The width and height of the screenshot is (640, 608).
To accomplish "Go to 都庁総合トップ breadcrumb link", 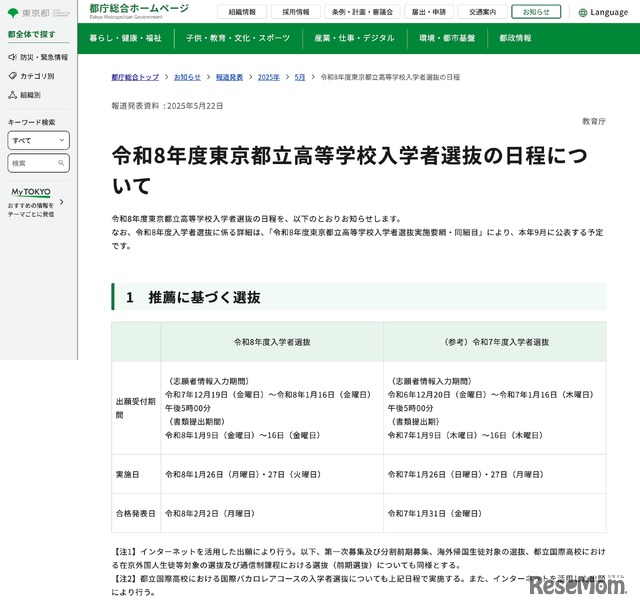I will [135, 77].
